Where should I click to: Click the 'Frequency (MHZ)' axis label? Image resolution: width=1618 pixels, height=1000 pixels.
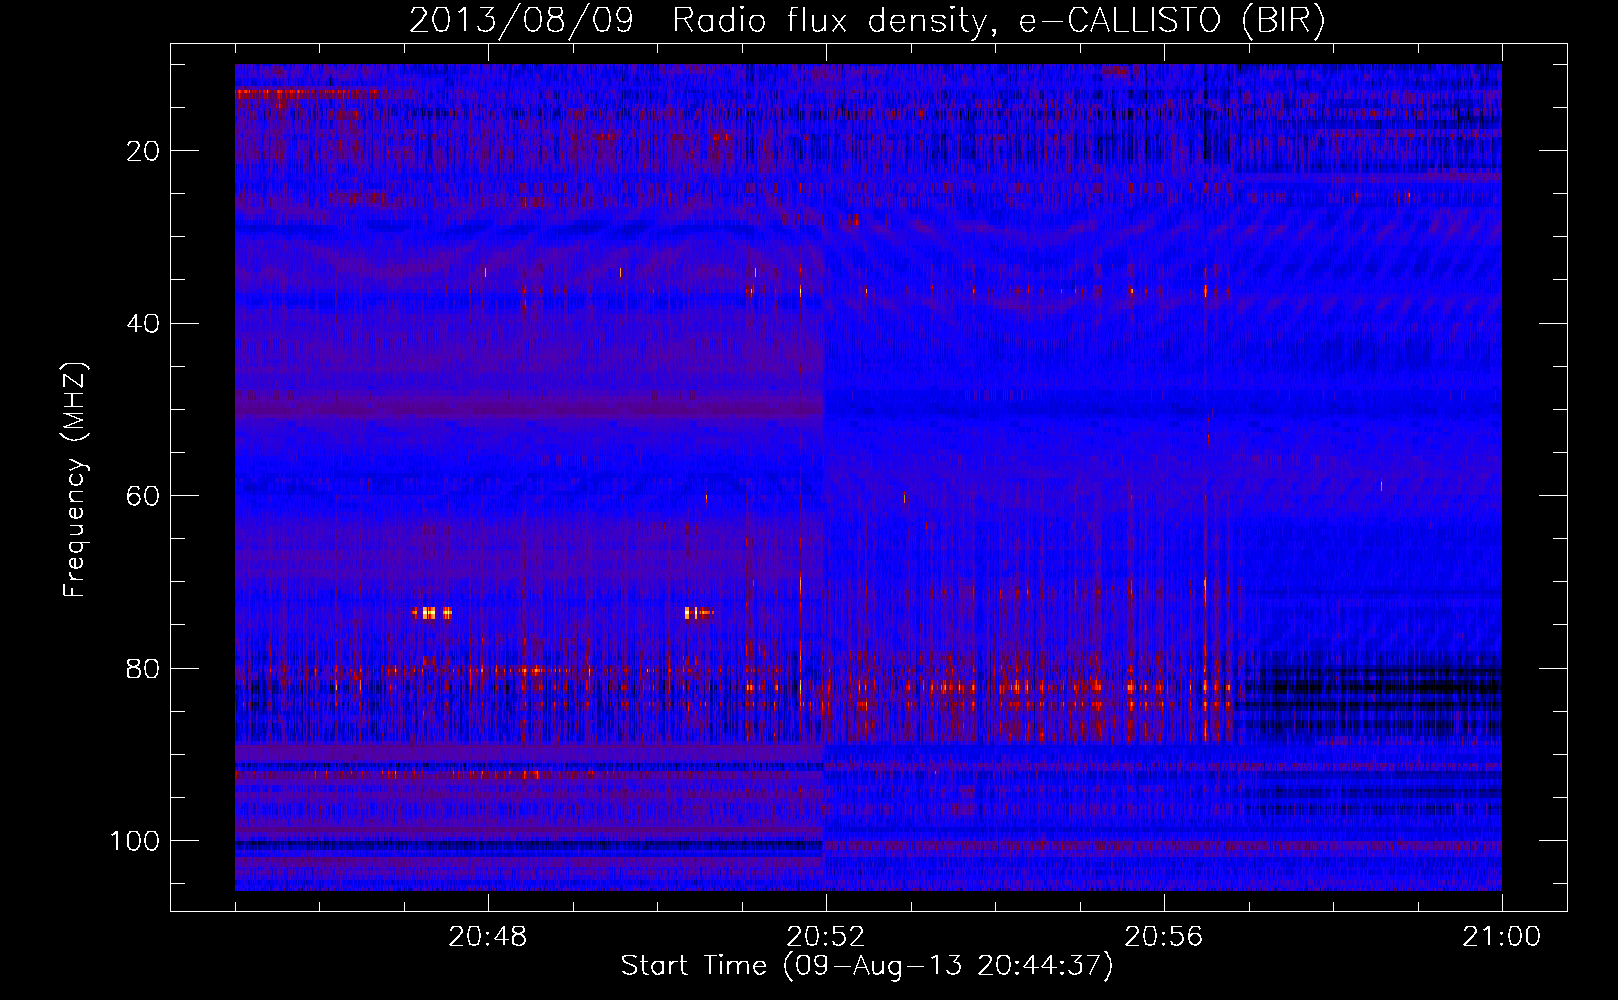coord(75,480)
